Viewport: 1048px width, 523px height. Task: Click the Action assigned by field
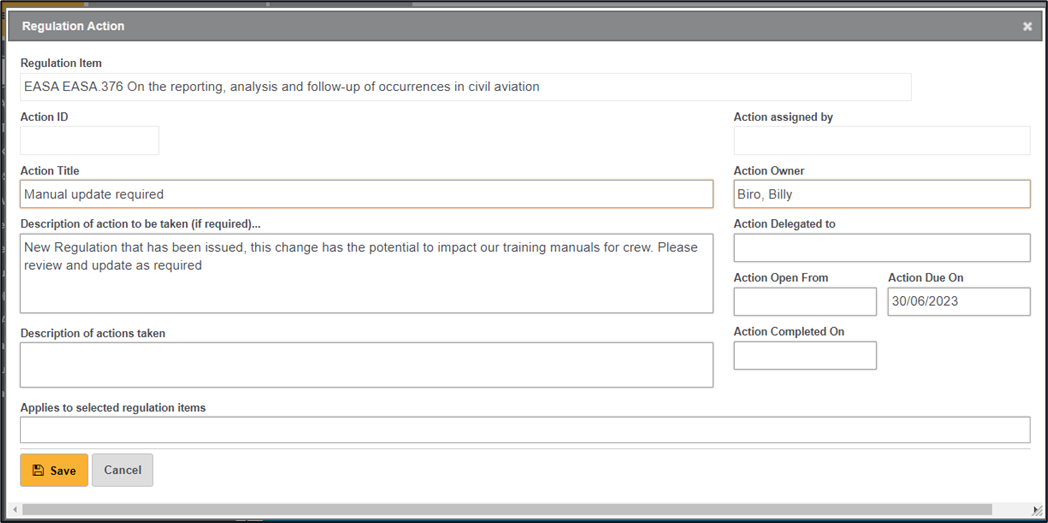click(x=881, y=141)
